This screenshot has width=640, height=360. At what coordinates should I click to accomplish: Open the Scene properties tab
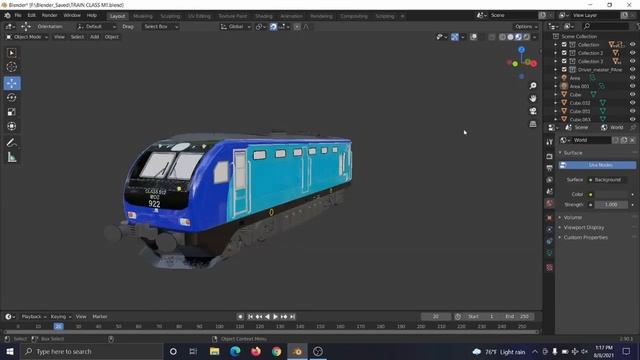click(x=549, y=191)
